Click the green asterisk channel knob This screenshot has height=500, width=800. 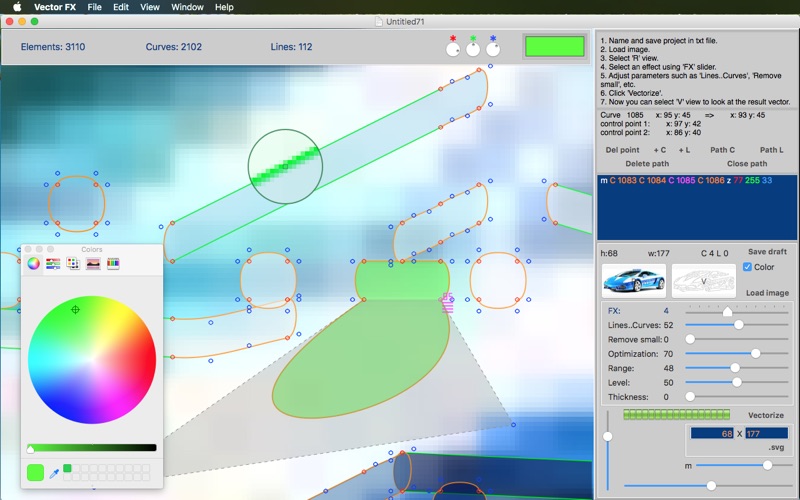point(473,49)
